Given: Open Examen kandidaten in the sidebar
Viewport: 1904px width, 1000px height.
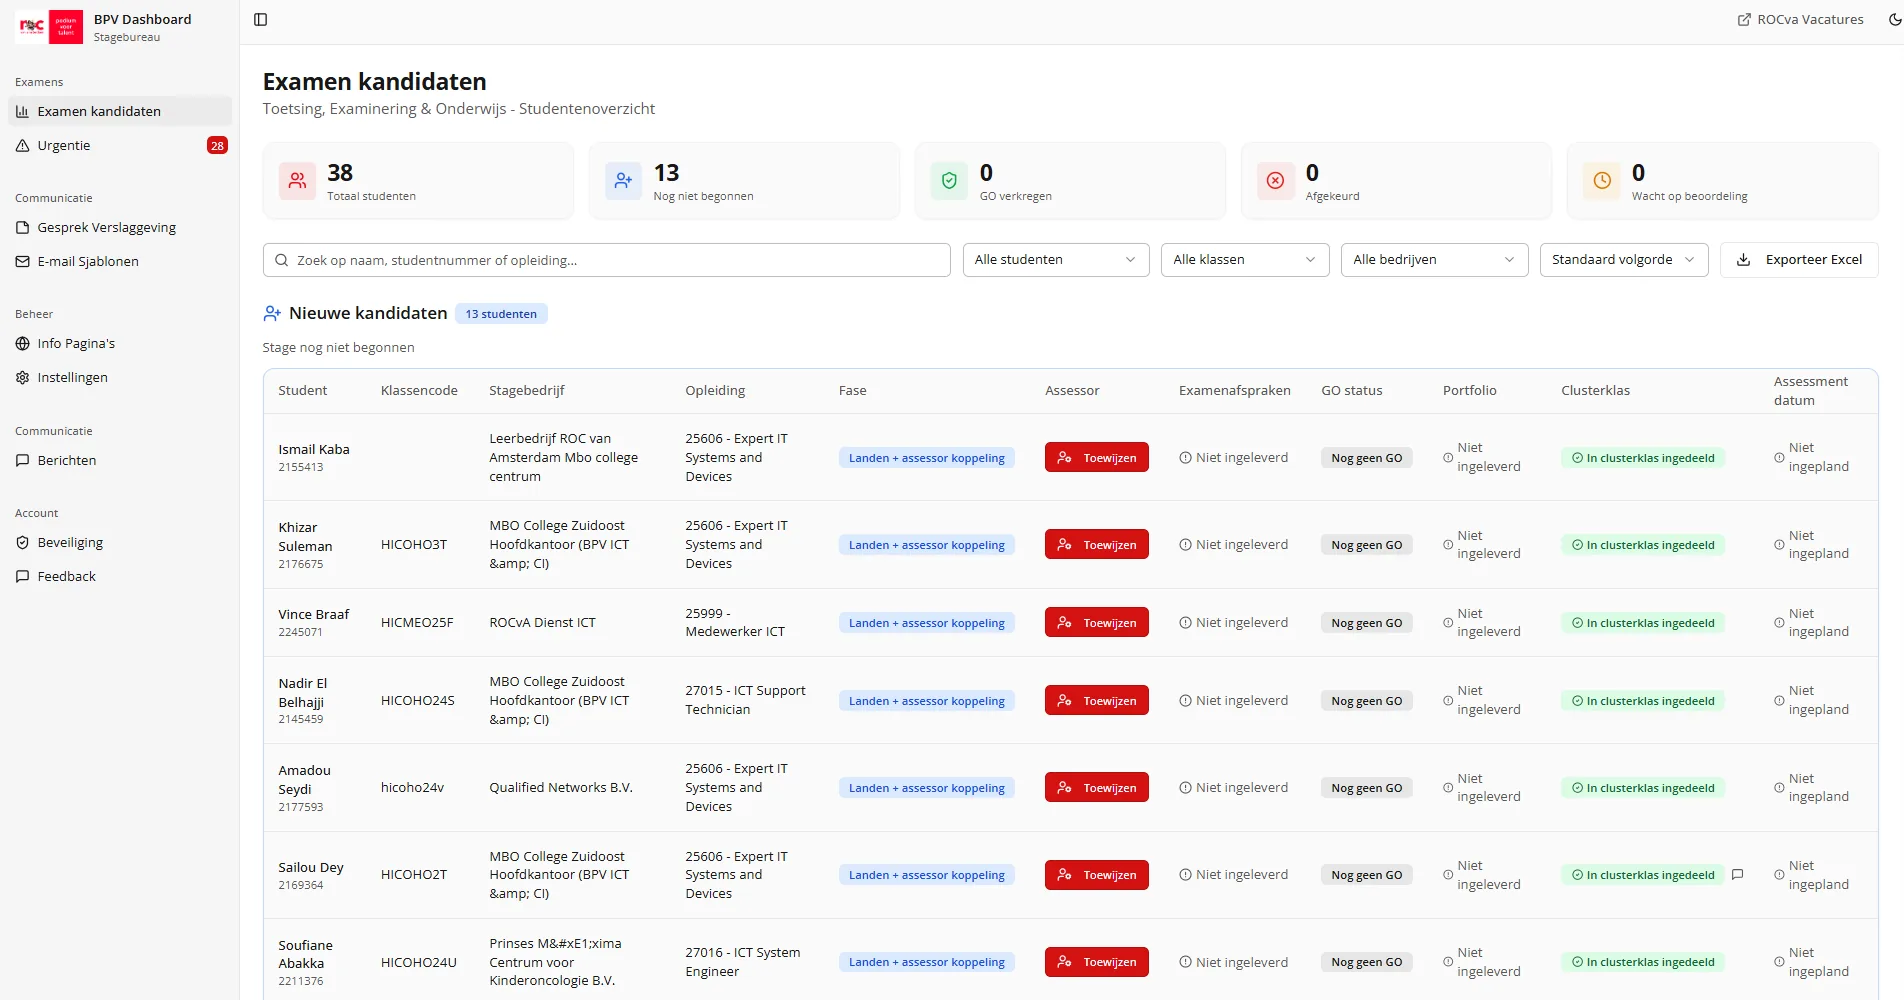Looking at the screenshot, I should point(120,111).
